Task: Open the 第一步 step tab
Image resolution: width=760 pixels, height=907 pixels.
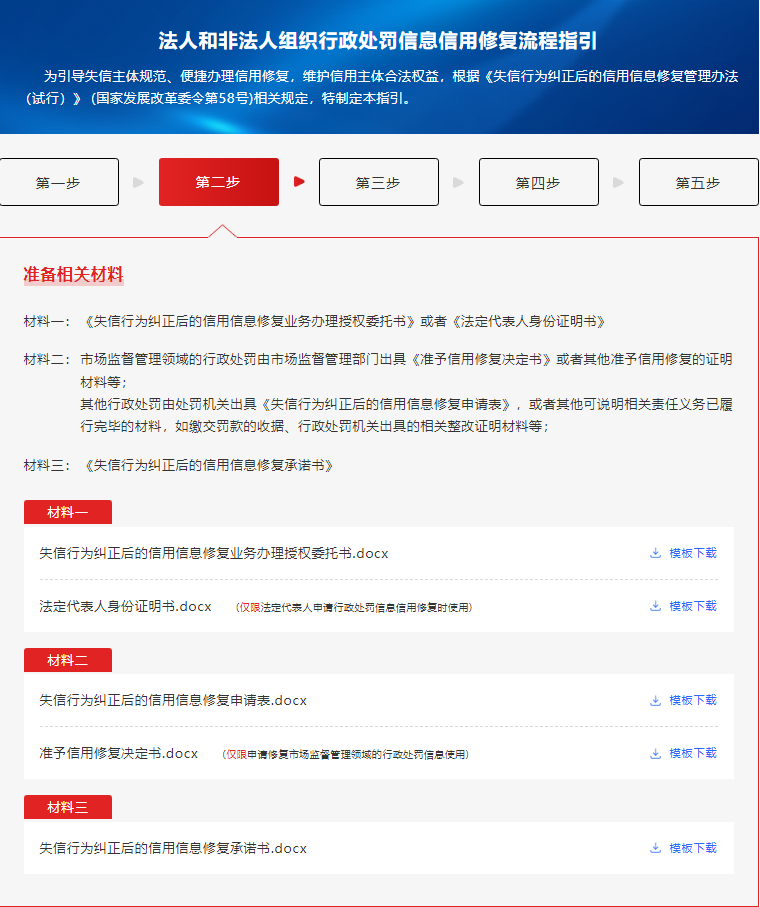Action: 59,182
